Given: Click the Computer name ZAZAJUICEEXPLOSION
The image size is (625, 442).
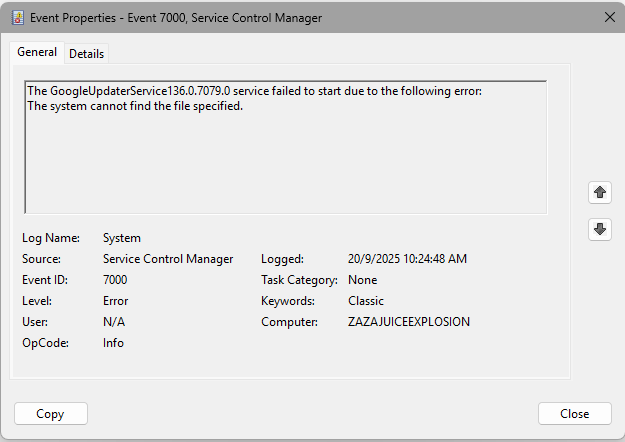Looking at the screenshot, I should pos(408,322).
